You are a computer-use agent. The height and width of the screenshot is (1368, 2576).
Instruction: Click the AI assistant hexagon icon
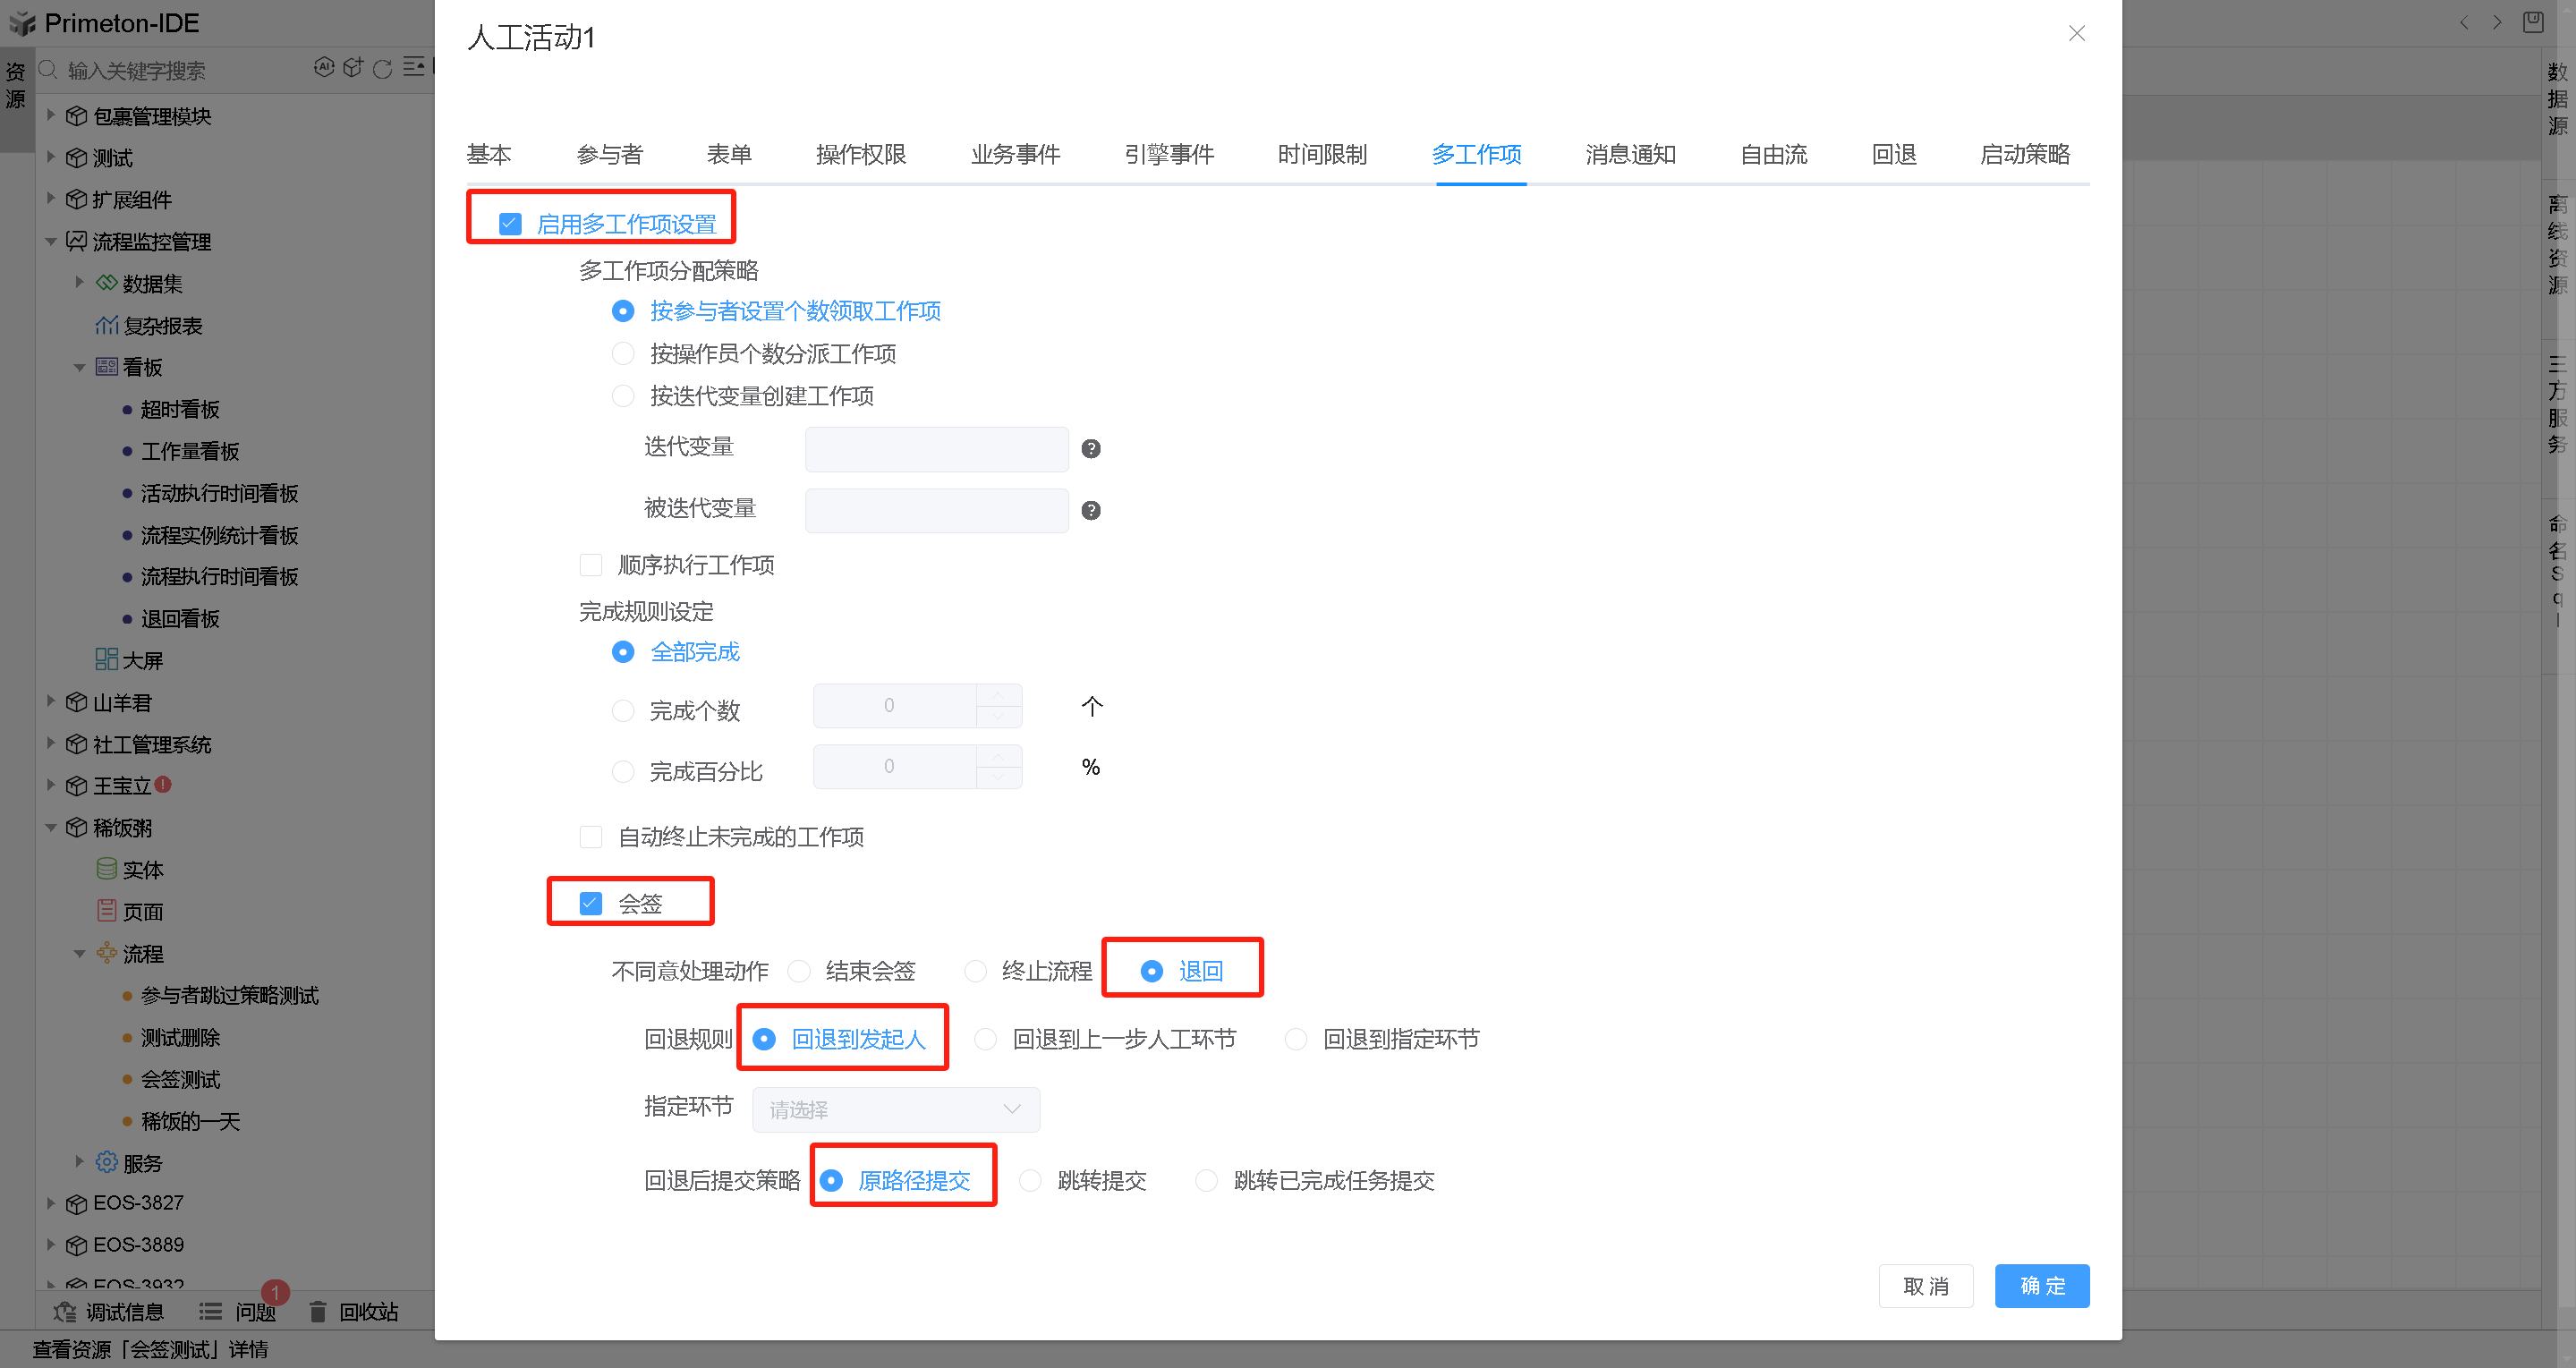[323, 67]
